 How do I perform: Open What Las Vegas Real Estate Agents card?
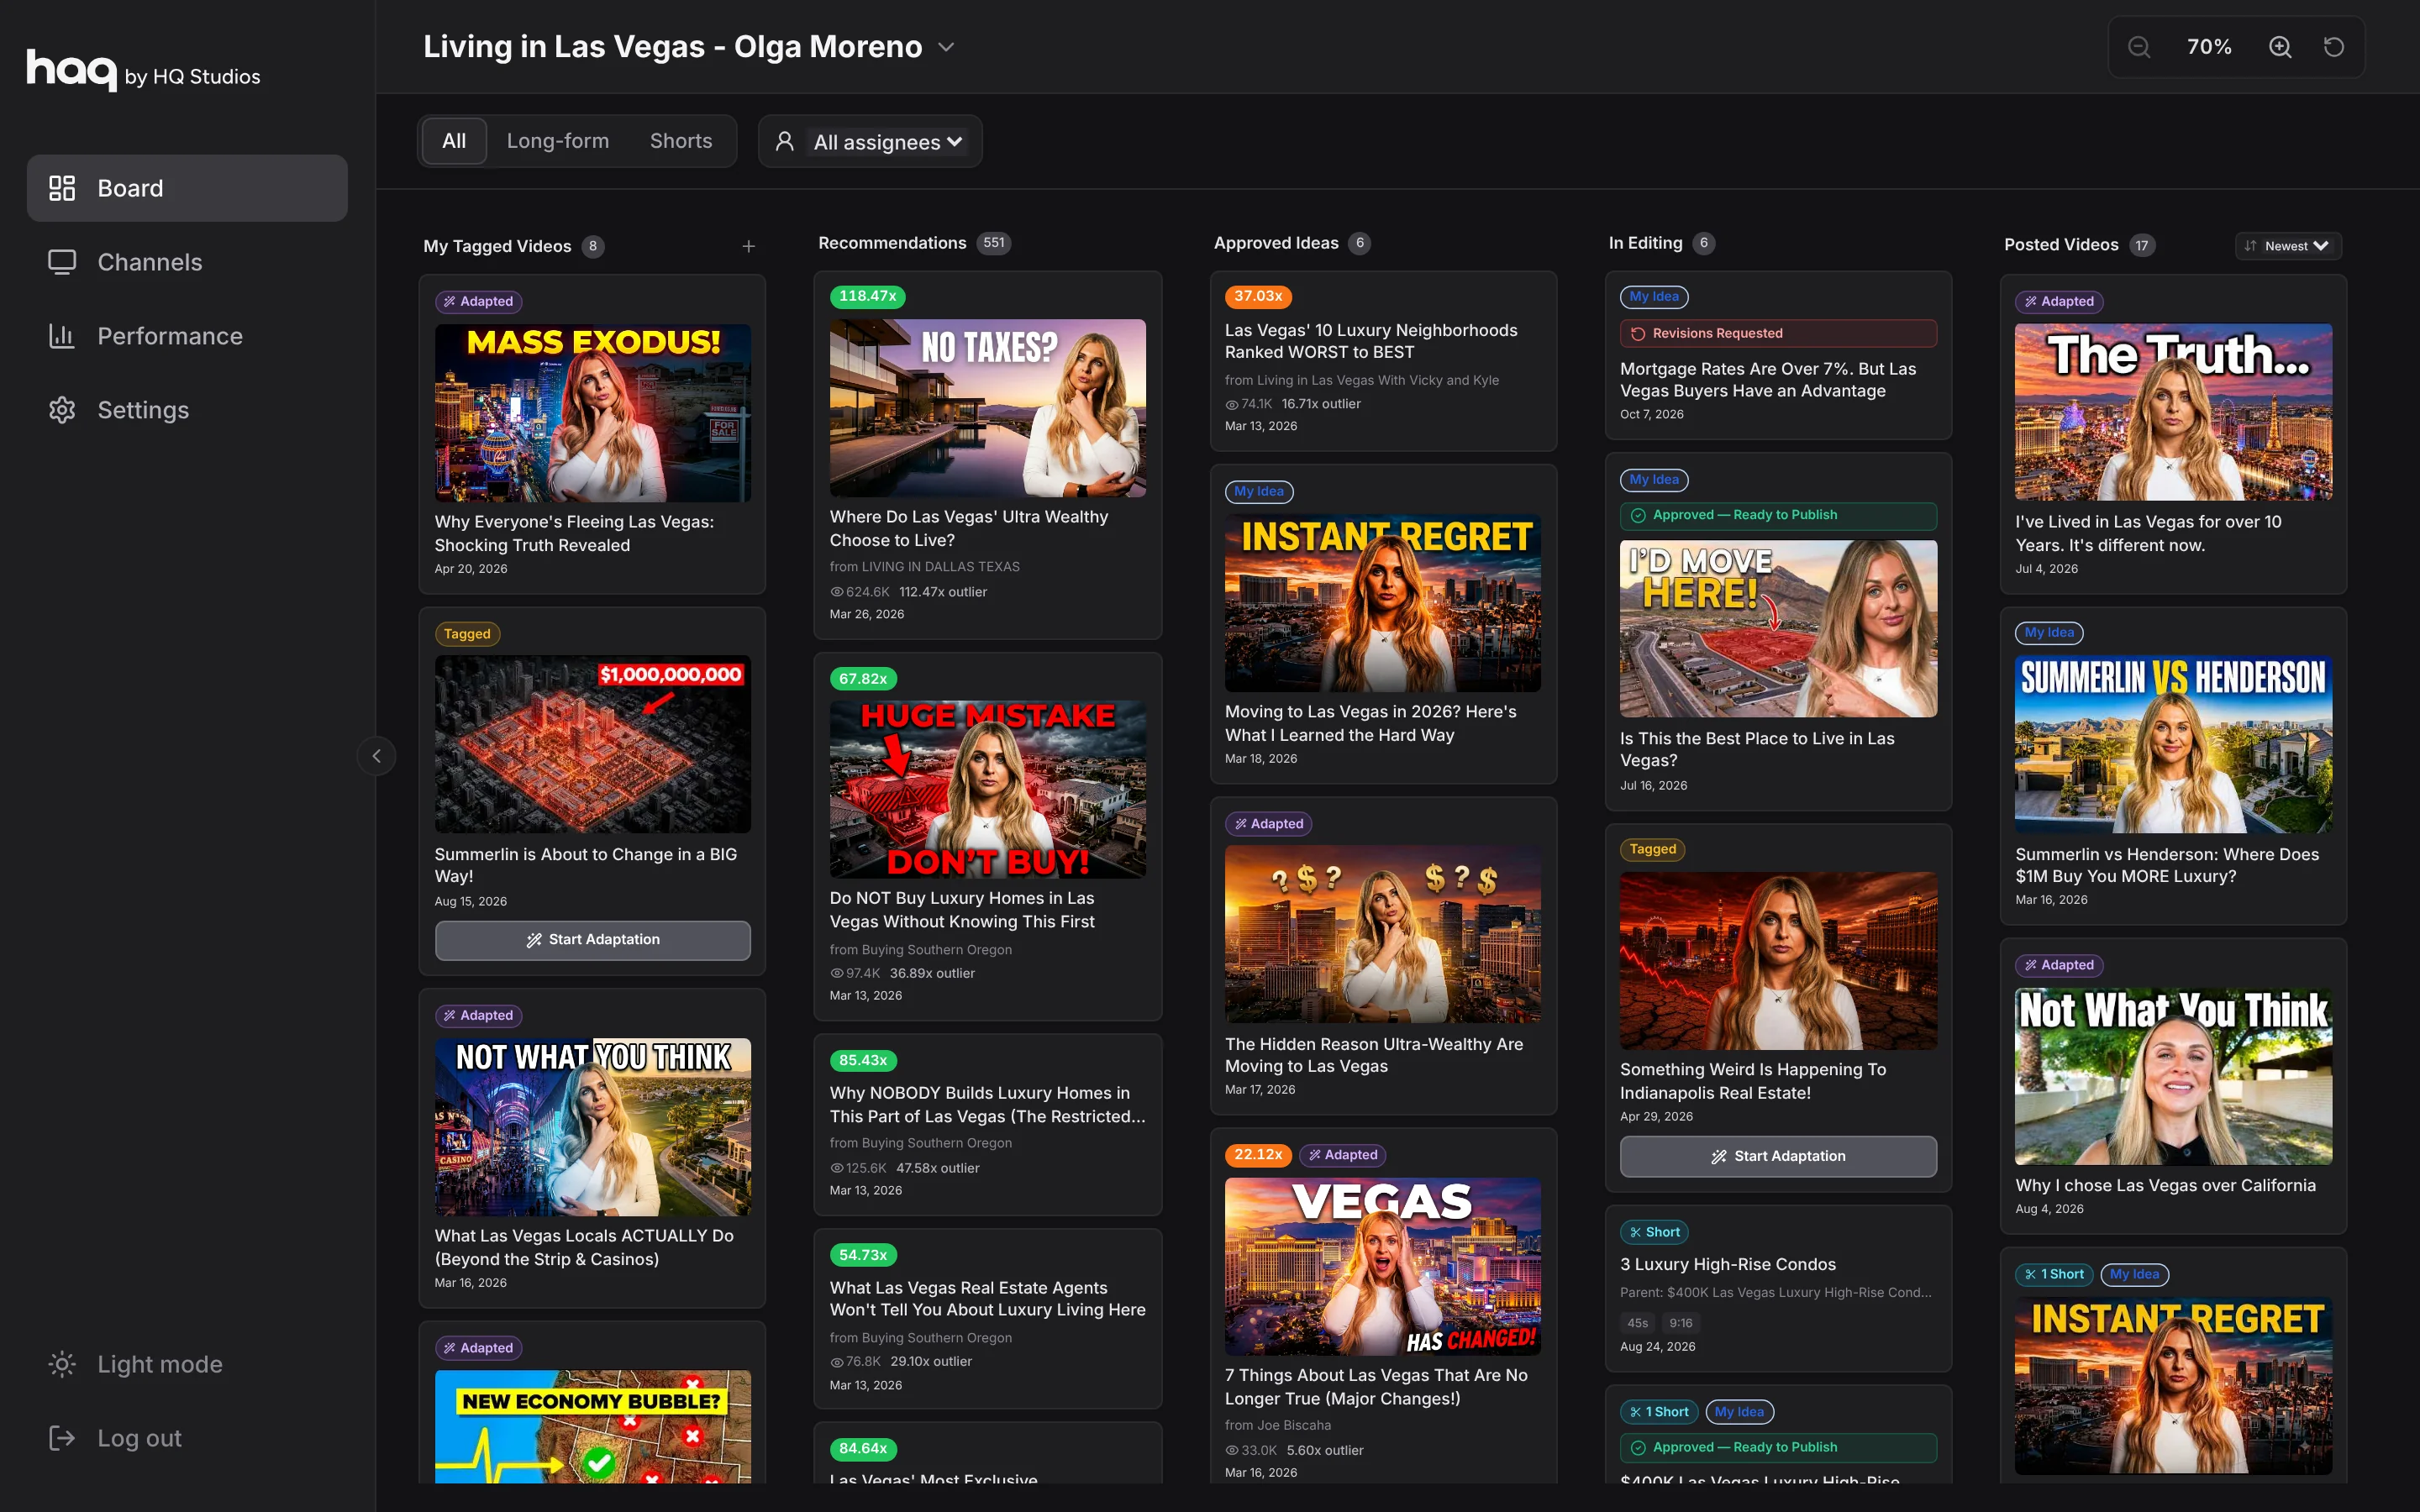click(x=988, y=1318)
